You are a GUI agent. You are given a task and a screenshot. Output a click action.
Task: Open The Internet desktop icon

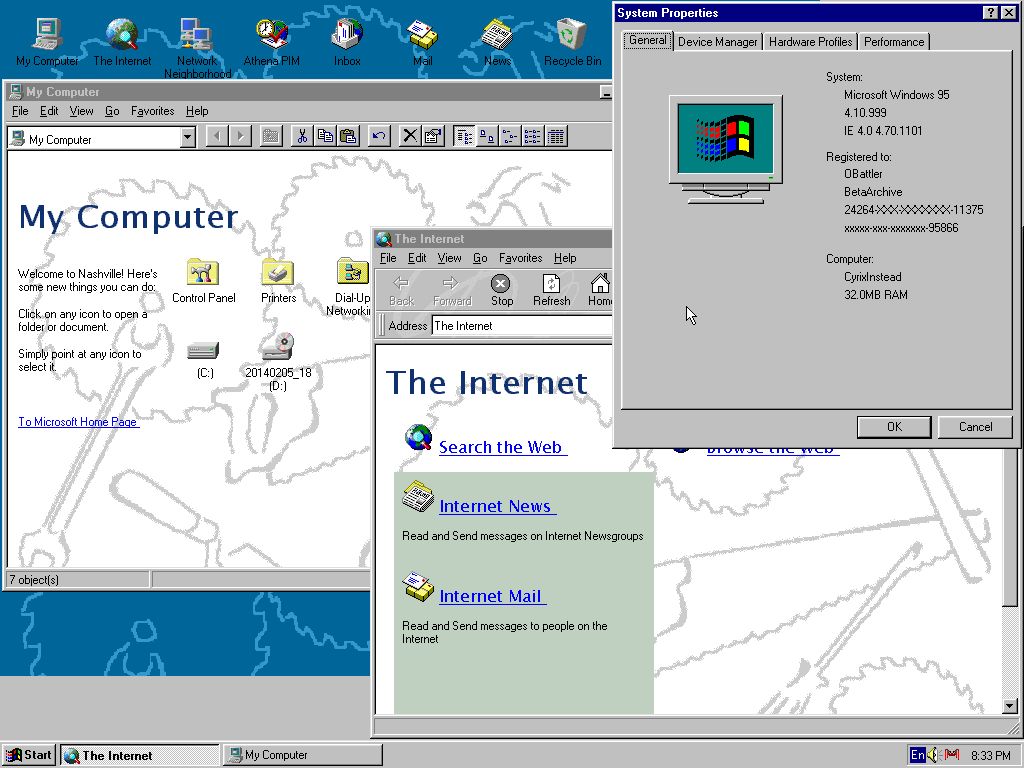pos(122,42)
